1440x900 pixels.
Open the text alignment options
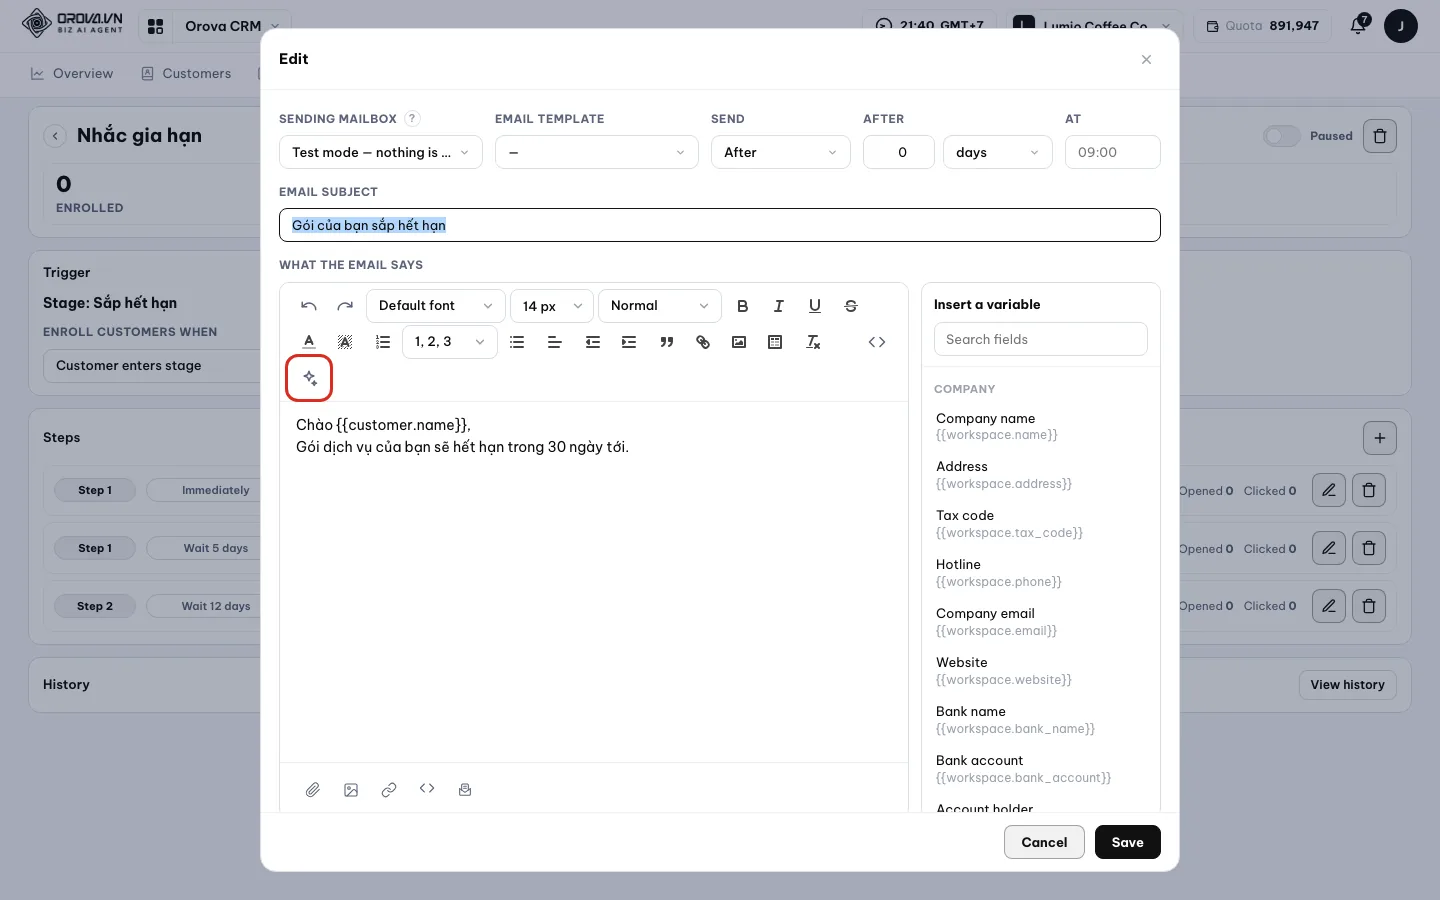555,342
